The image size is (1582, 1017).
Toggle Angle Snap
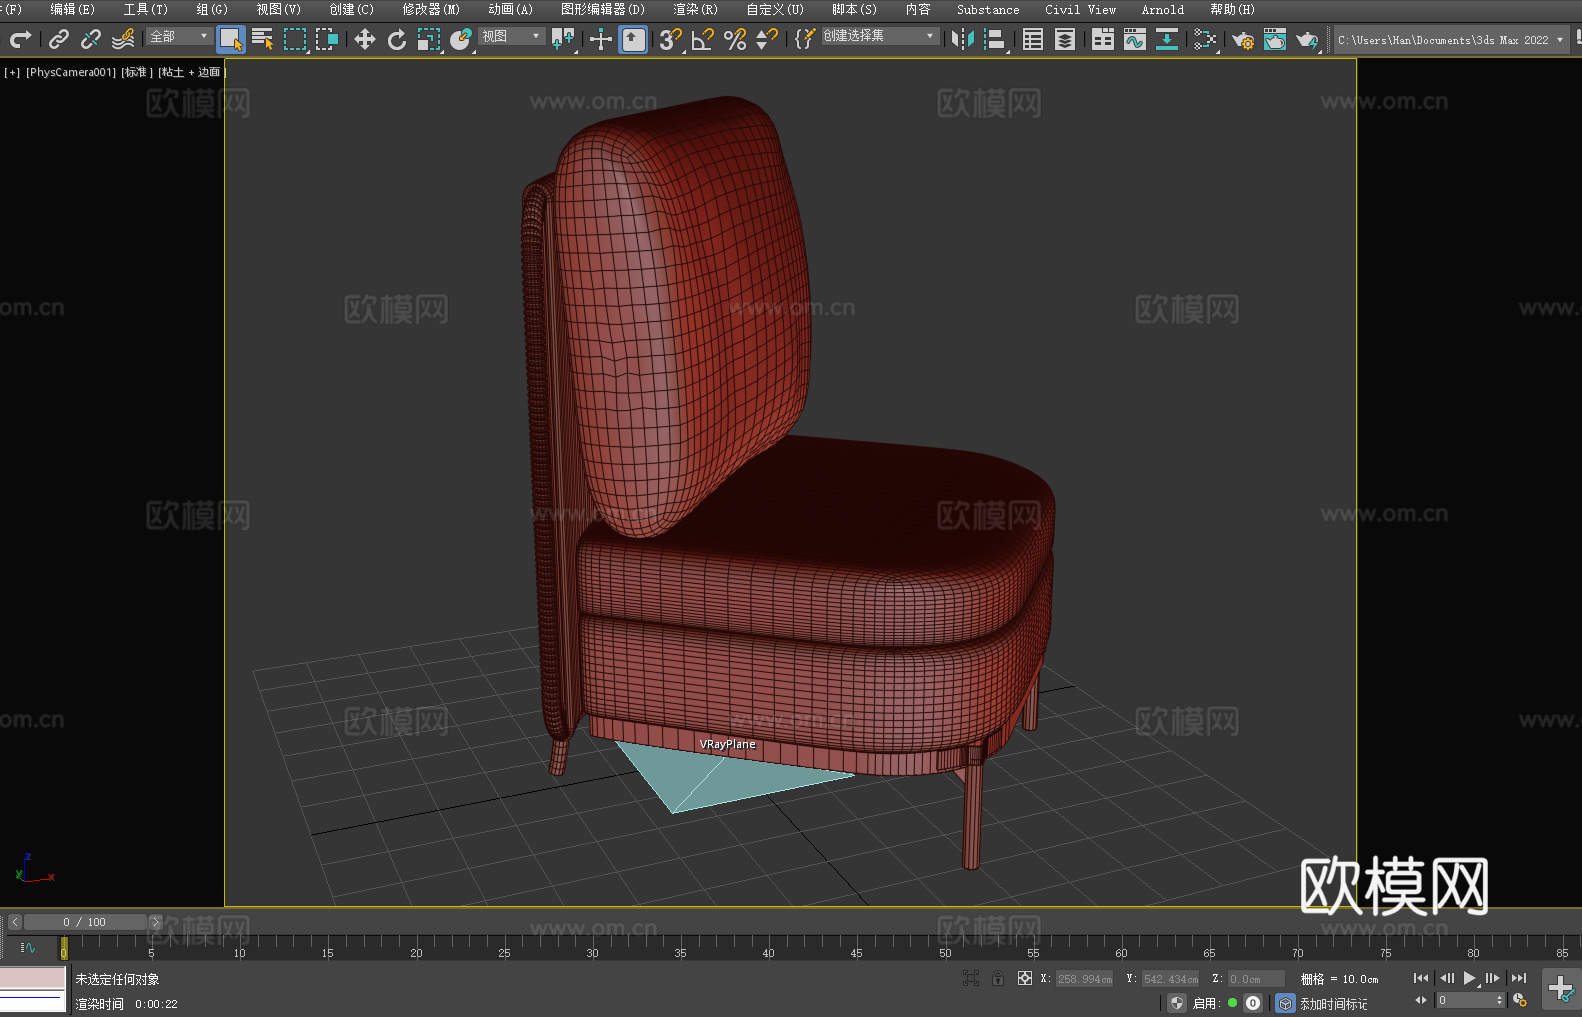tap(703, 39)
